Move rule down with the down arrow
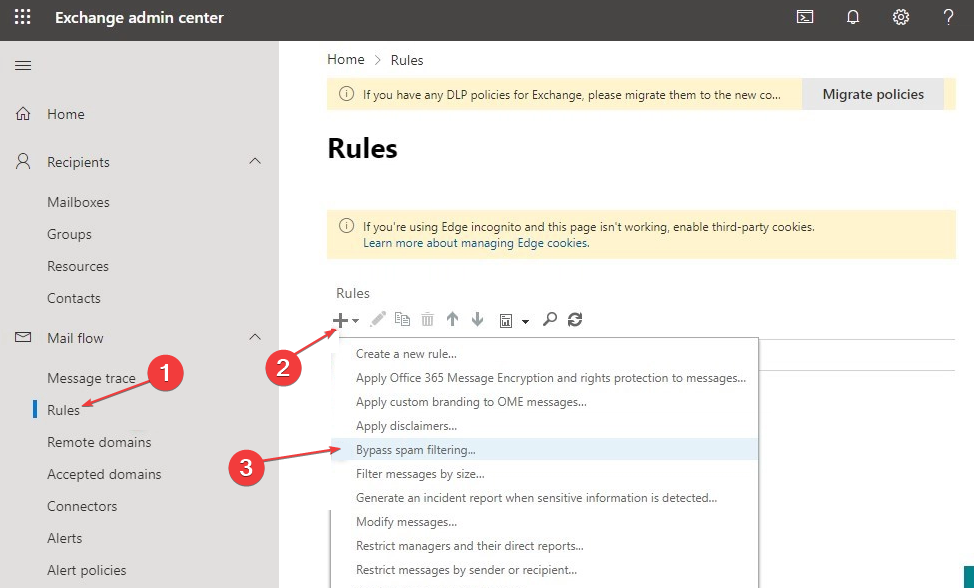This screenshot has width=974, height=588. [477, 319]
